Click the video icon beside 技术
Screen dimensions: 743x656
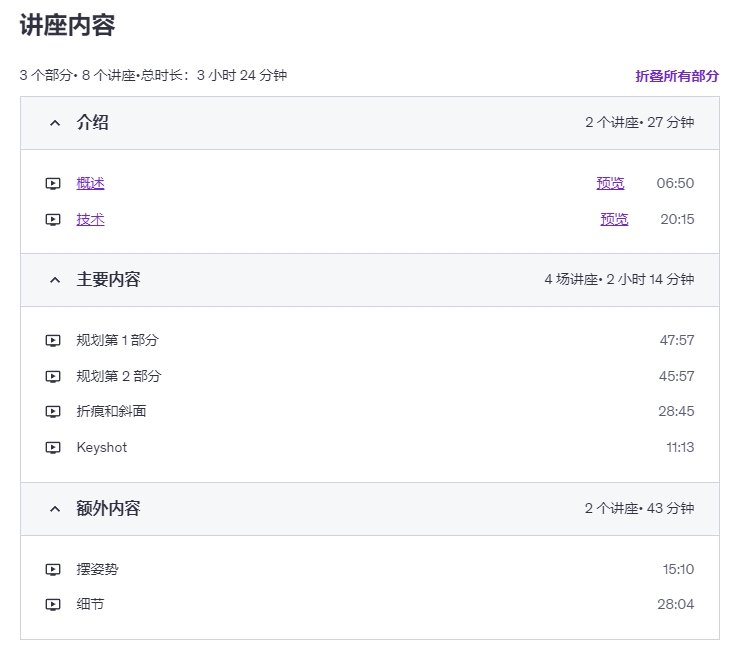click(x=53, y=219)
